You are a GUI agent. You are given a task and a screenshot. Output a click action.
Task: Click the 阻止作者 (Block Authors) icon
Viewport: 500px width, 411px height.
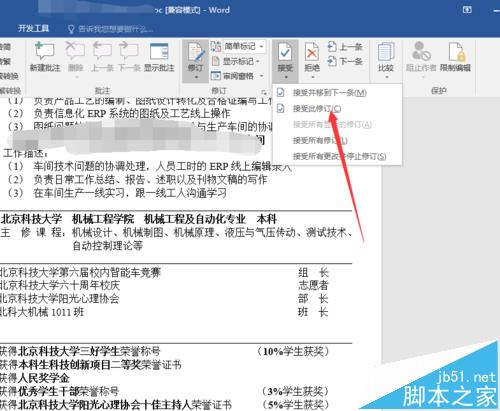(421, 51)
